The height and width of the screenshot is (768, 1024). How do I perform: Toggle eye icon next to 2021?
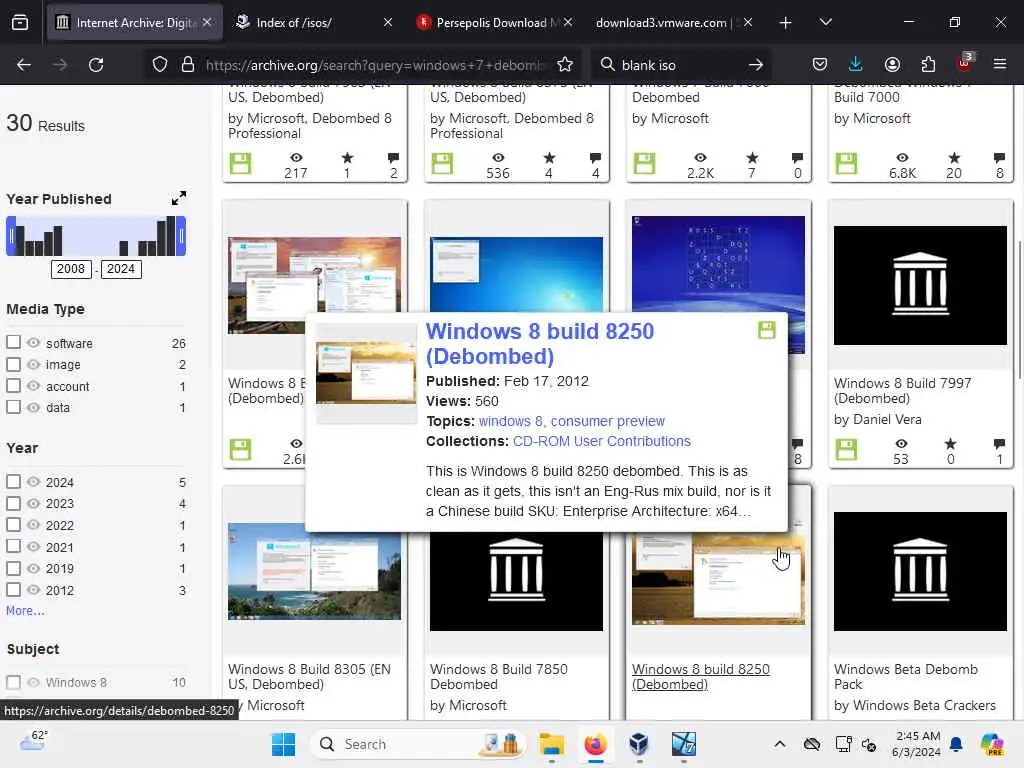33,547
